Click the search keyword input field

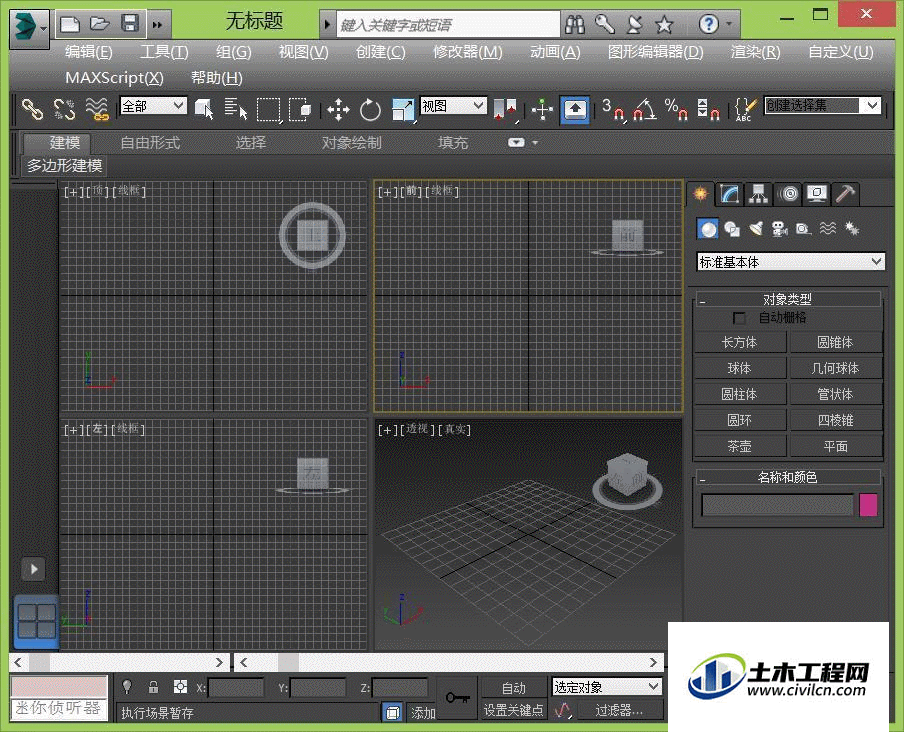448,25
